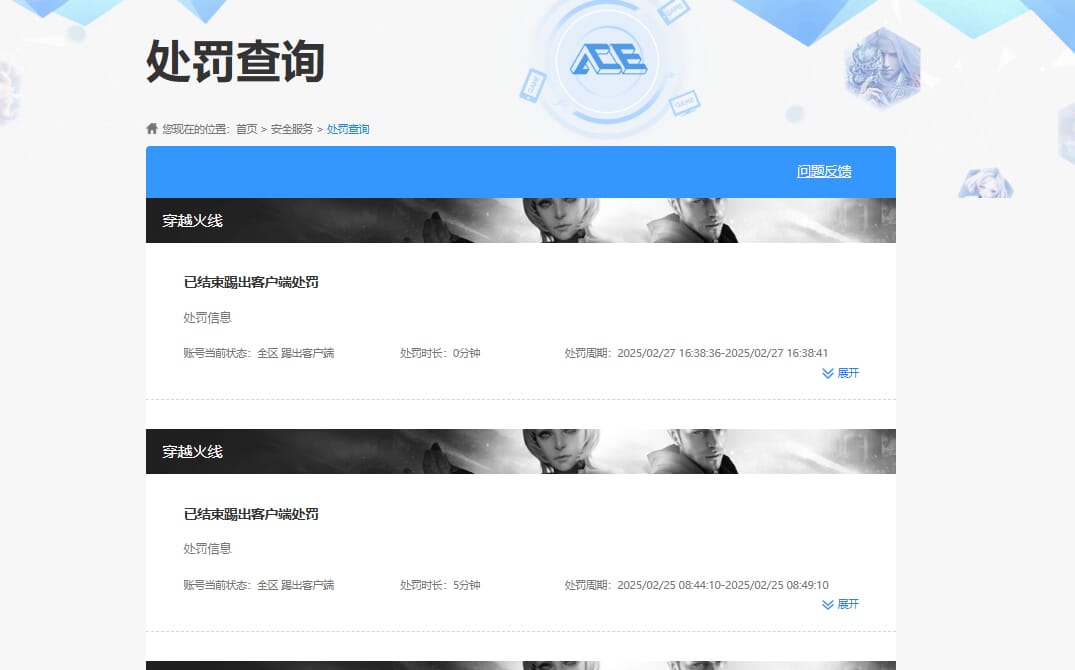
Task: Click the hexagon character avatar decoration icon
Action: pos(883,67)
